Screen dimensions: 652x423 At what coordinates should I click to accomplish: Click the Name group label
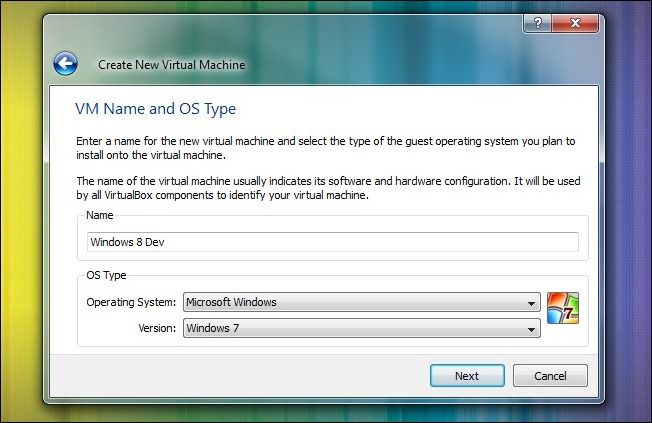(99, 215)
